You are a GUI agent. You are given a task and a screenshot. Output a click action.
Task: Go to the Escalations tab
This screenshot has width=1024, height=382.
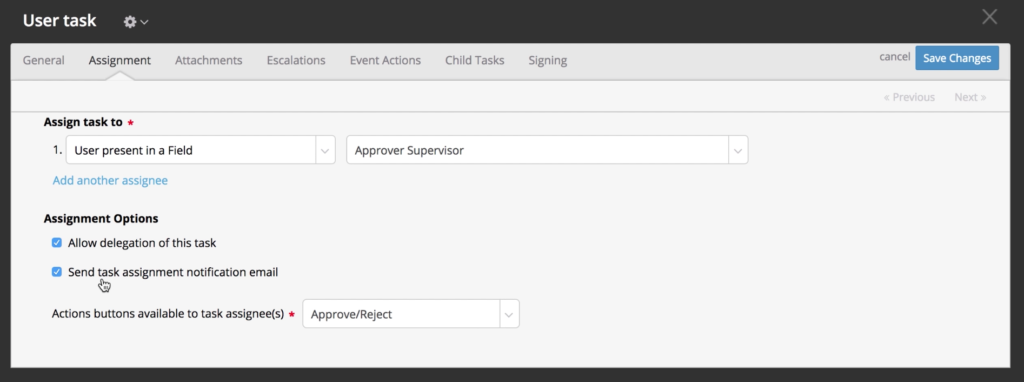coord(296,60)
